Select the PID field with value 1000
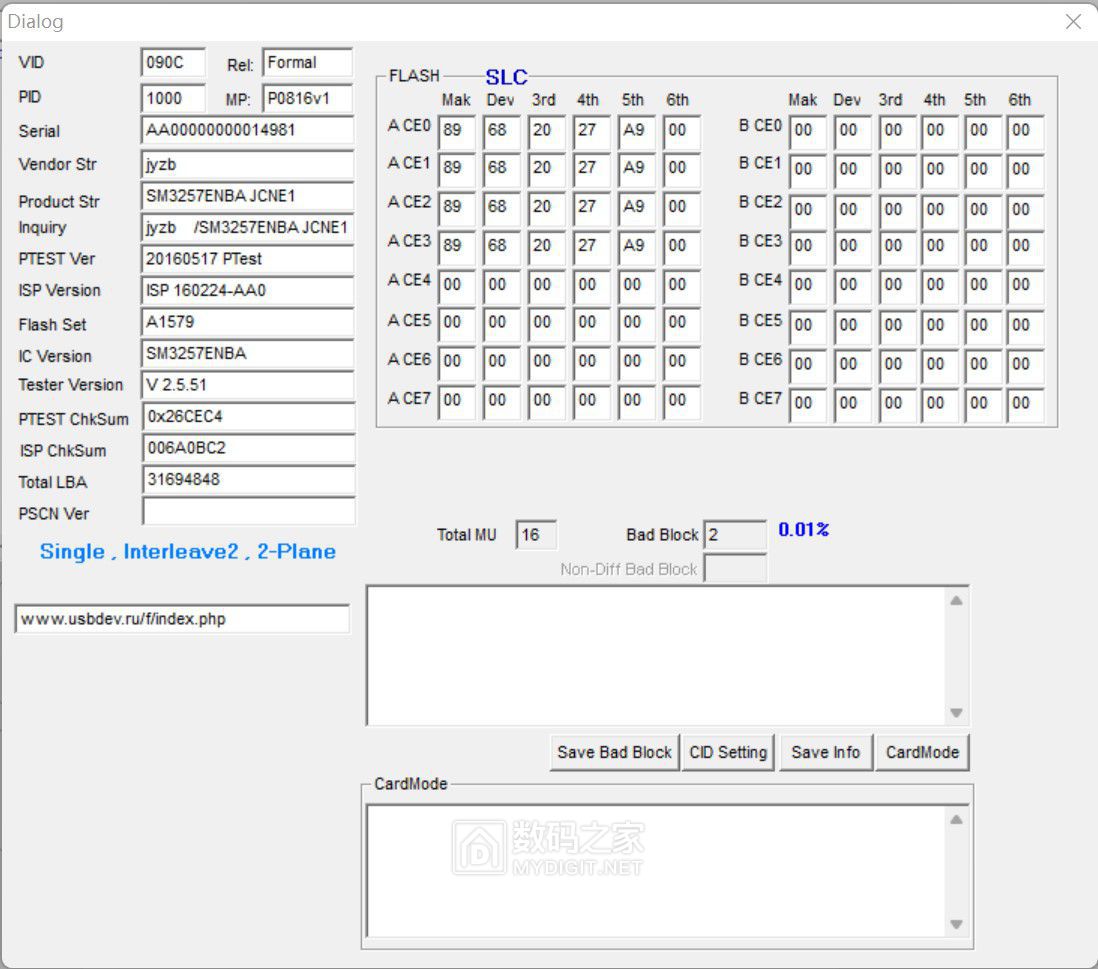 [173, 98]
